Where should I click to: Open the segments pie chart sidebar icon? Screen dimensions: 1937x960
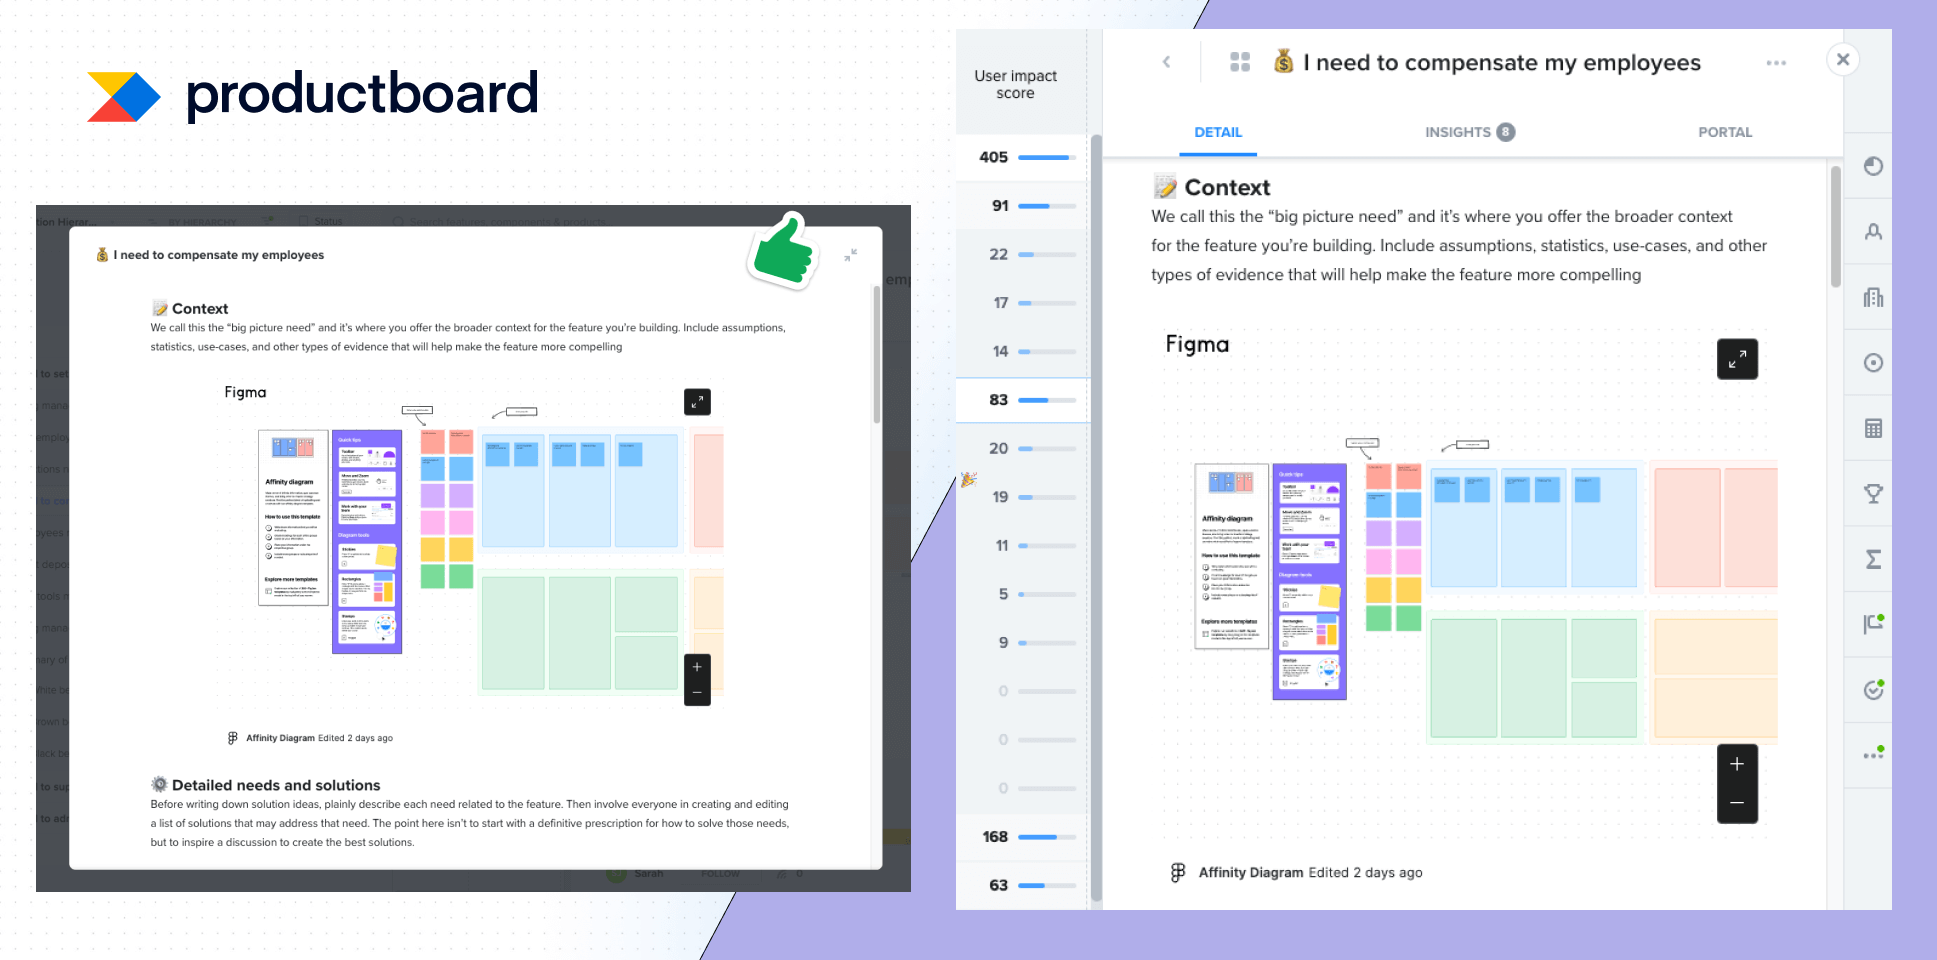(1873, 166)
